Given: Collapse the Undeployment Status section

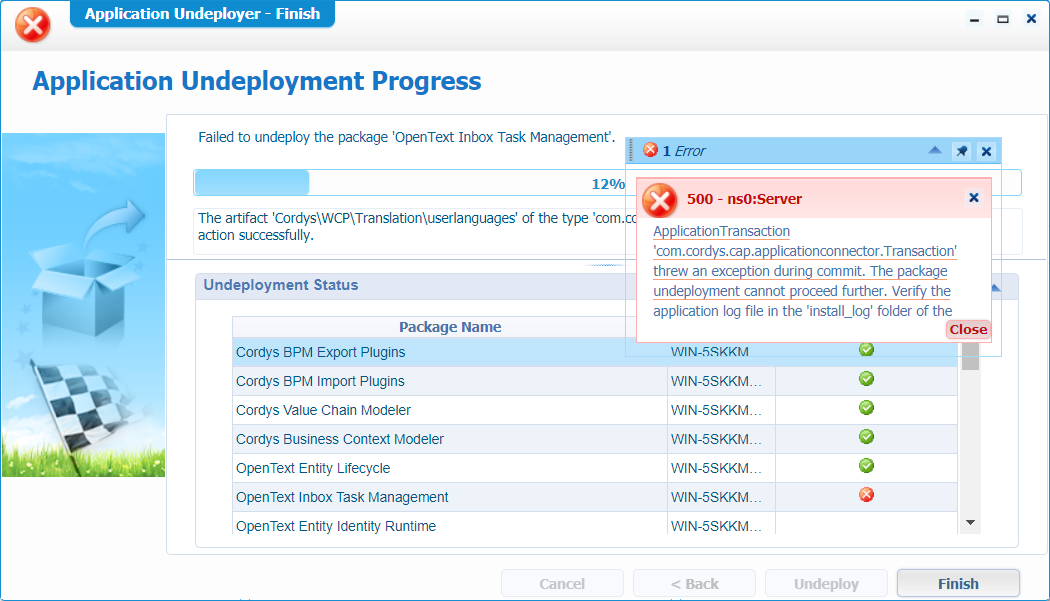Looking at the screenshot, I should (996, 287).
